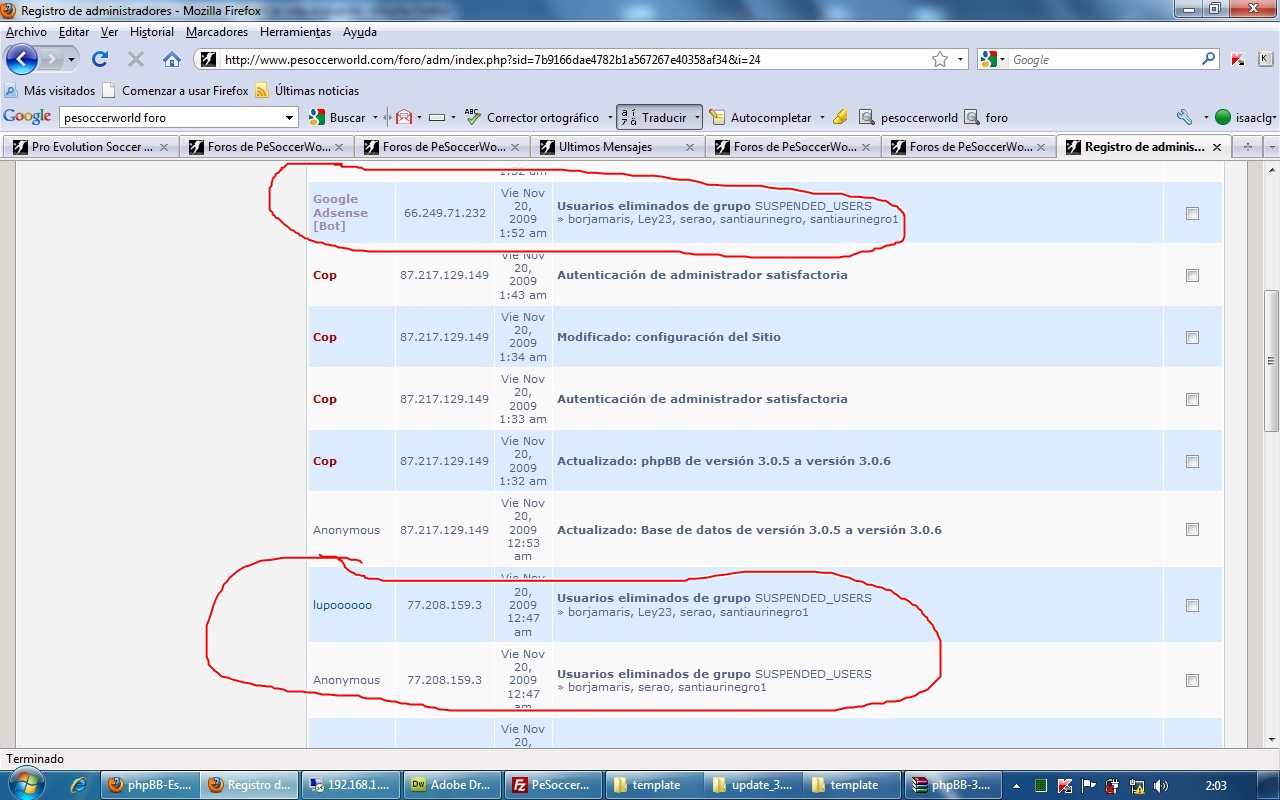Tick checkbox for Anonymous 77.208.159.3 log row
The width and height of the screenshot is (1280, 800).
[x=1192, y=680]
